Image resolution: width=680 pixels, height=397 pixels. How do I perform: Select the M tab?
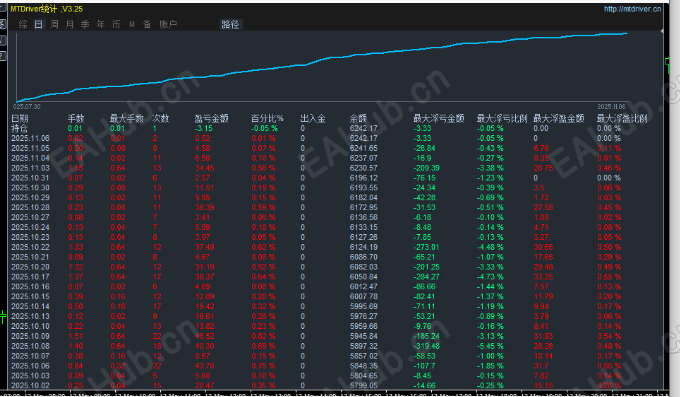click(x=131, y=24)
